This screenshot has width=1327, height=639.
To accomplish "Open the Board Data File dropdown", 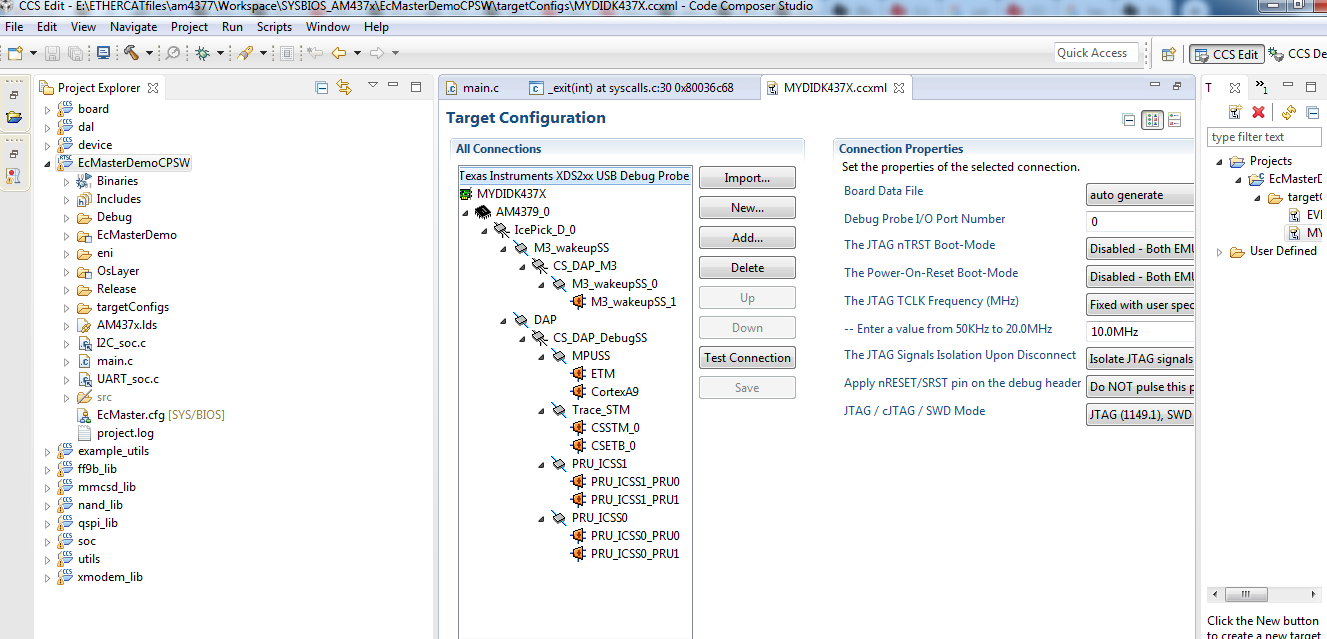I will [1140, 195].
